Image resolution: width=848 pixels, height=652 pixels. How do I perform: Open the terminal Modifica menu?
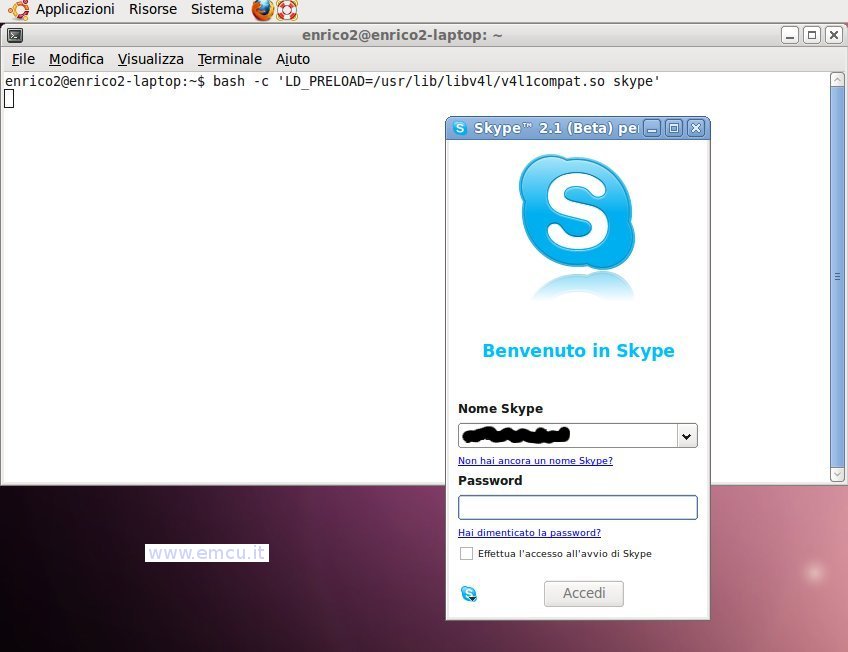point(76,59)
